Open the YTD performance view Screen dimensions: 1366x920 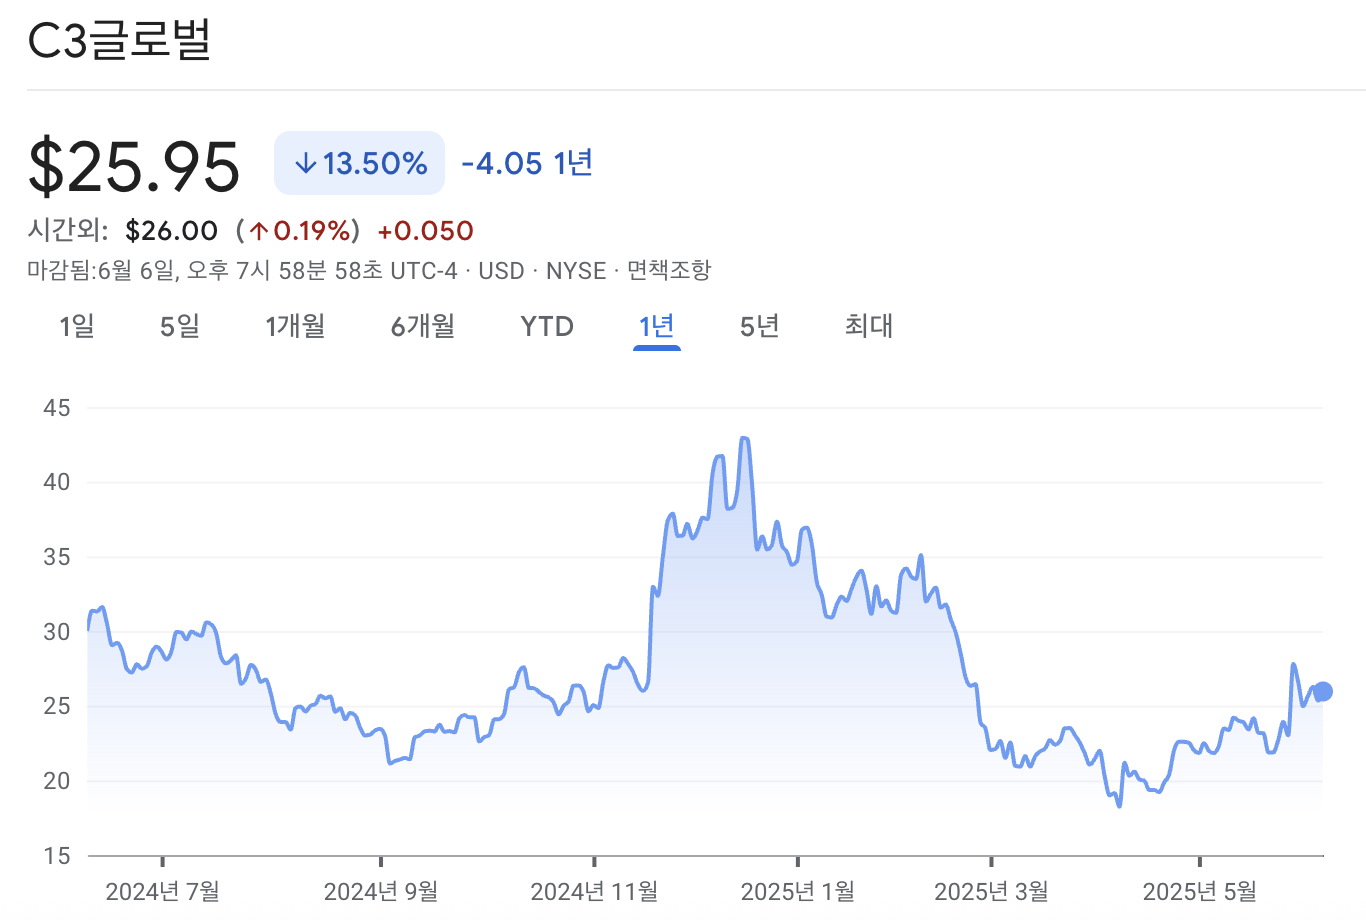click(546, 326)
